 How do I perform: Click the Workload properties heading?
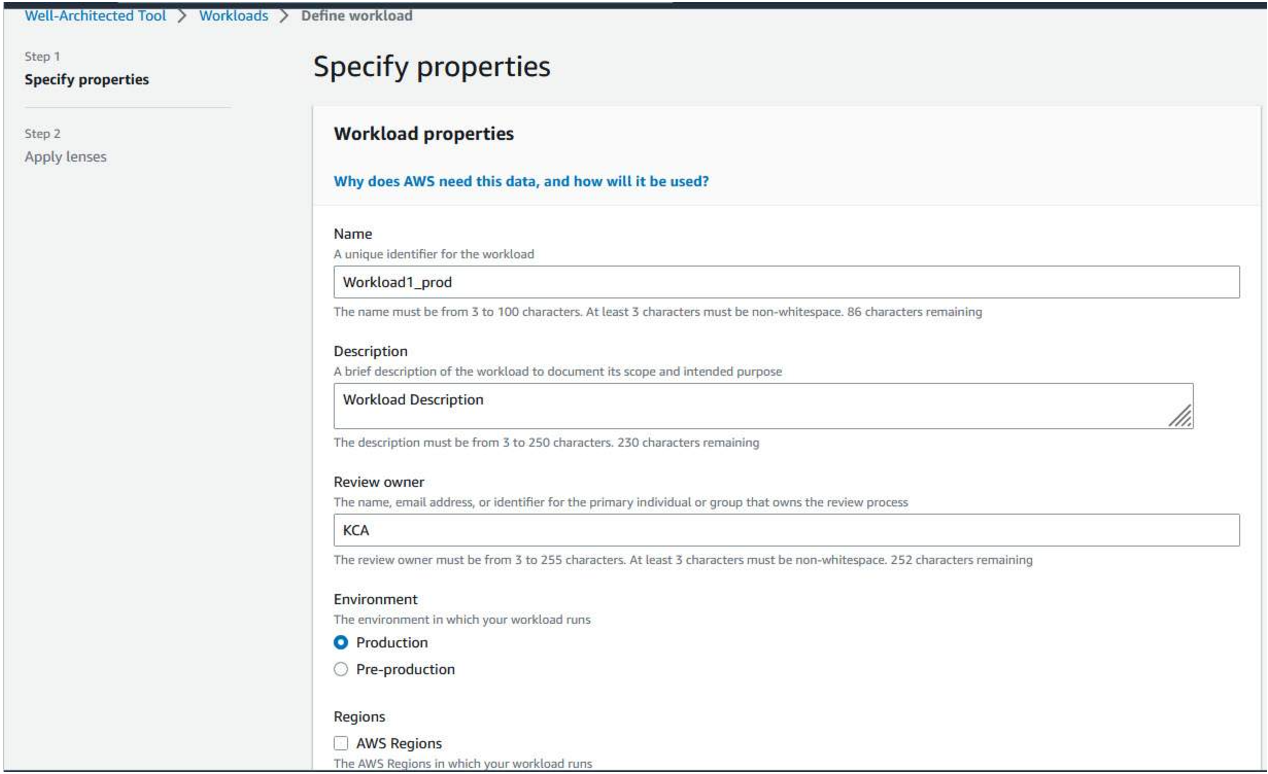pyautogui.click(x=423, y=134)
